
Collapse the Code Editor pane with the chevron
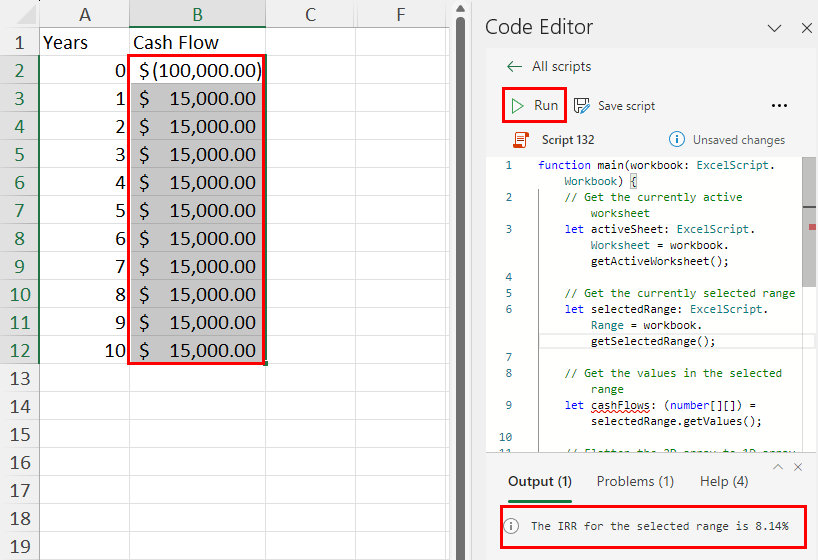pos(775,28)
